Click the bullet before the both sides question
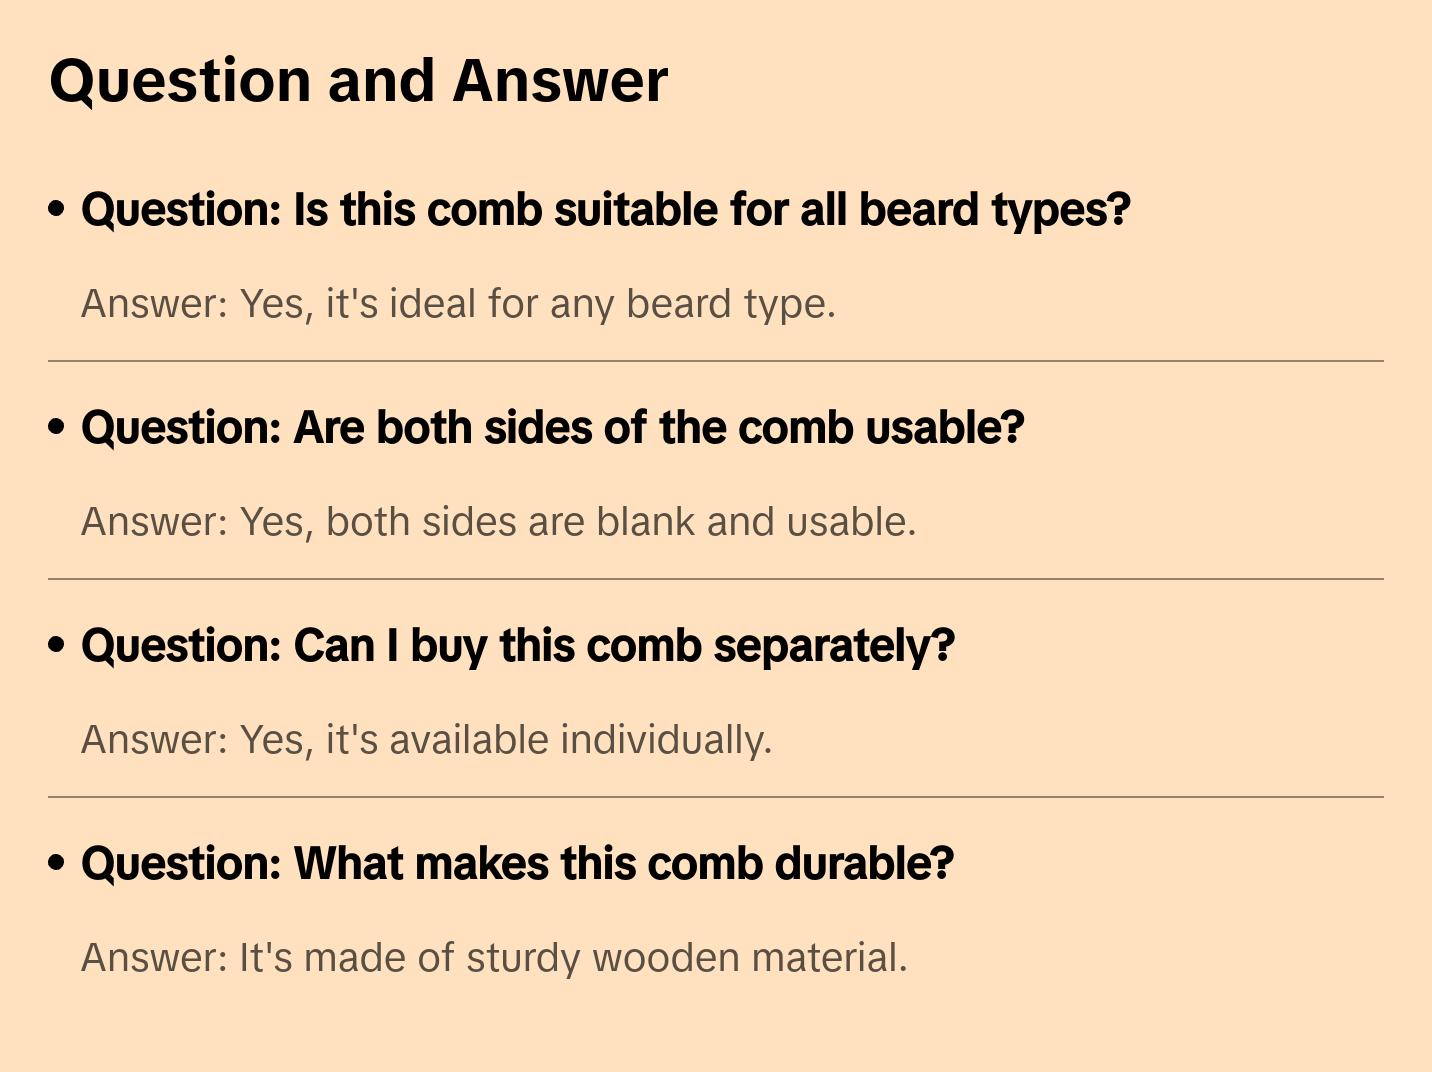1432x1072 pixels. [x=57, y=427]
